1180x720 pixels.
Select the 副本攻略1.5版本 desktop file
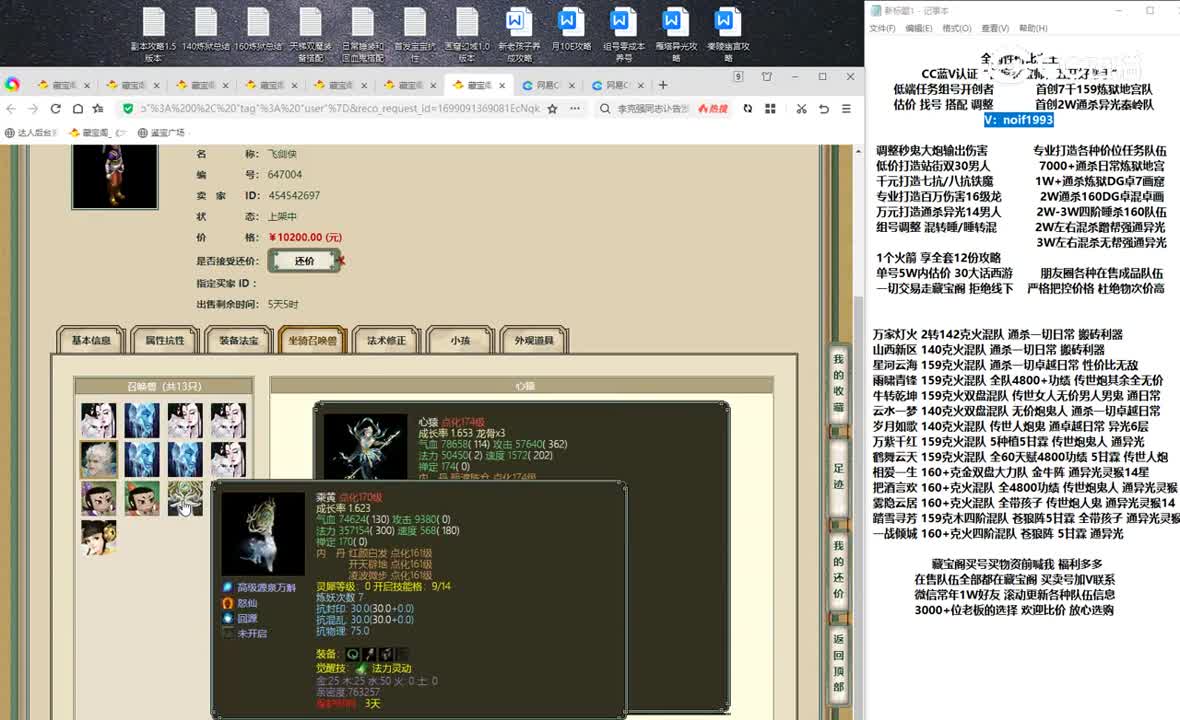click(154, 35)
